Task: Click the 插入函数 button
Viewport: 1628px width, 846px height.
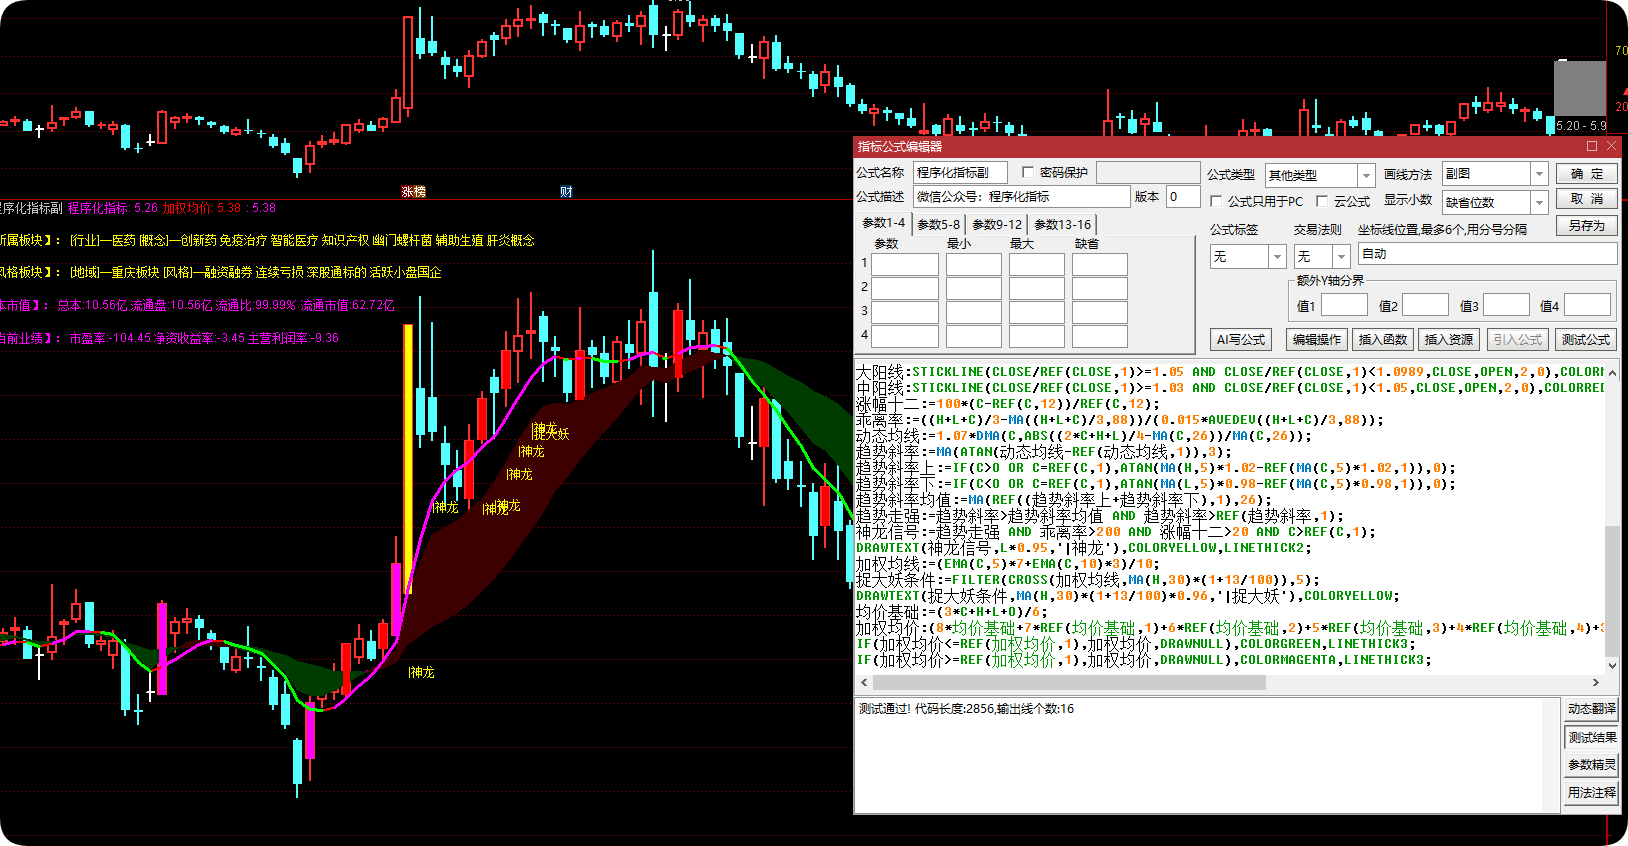Action: point(1382,340)
